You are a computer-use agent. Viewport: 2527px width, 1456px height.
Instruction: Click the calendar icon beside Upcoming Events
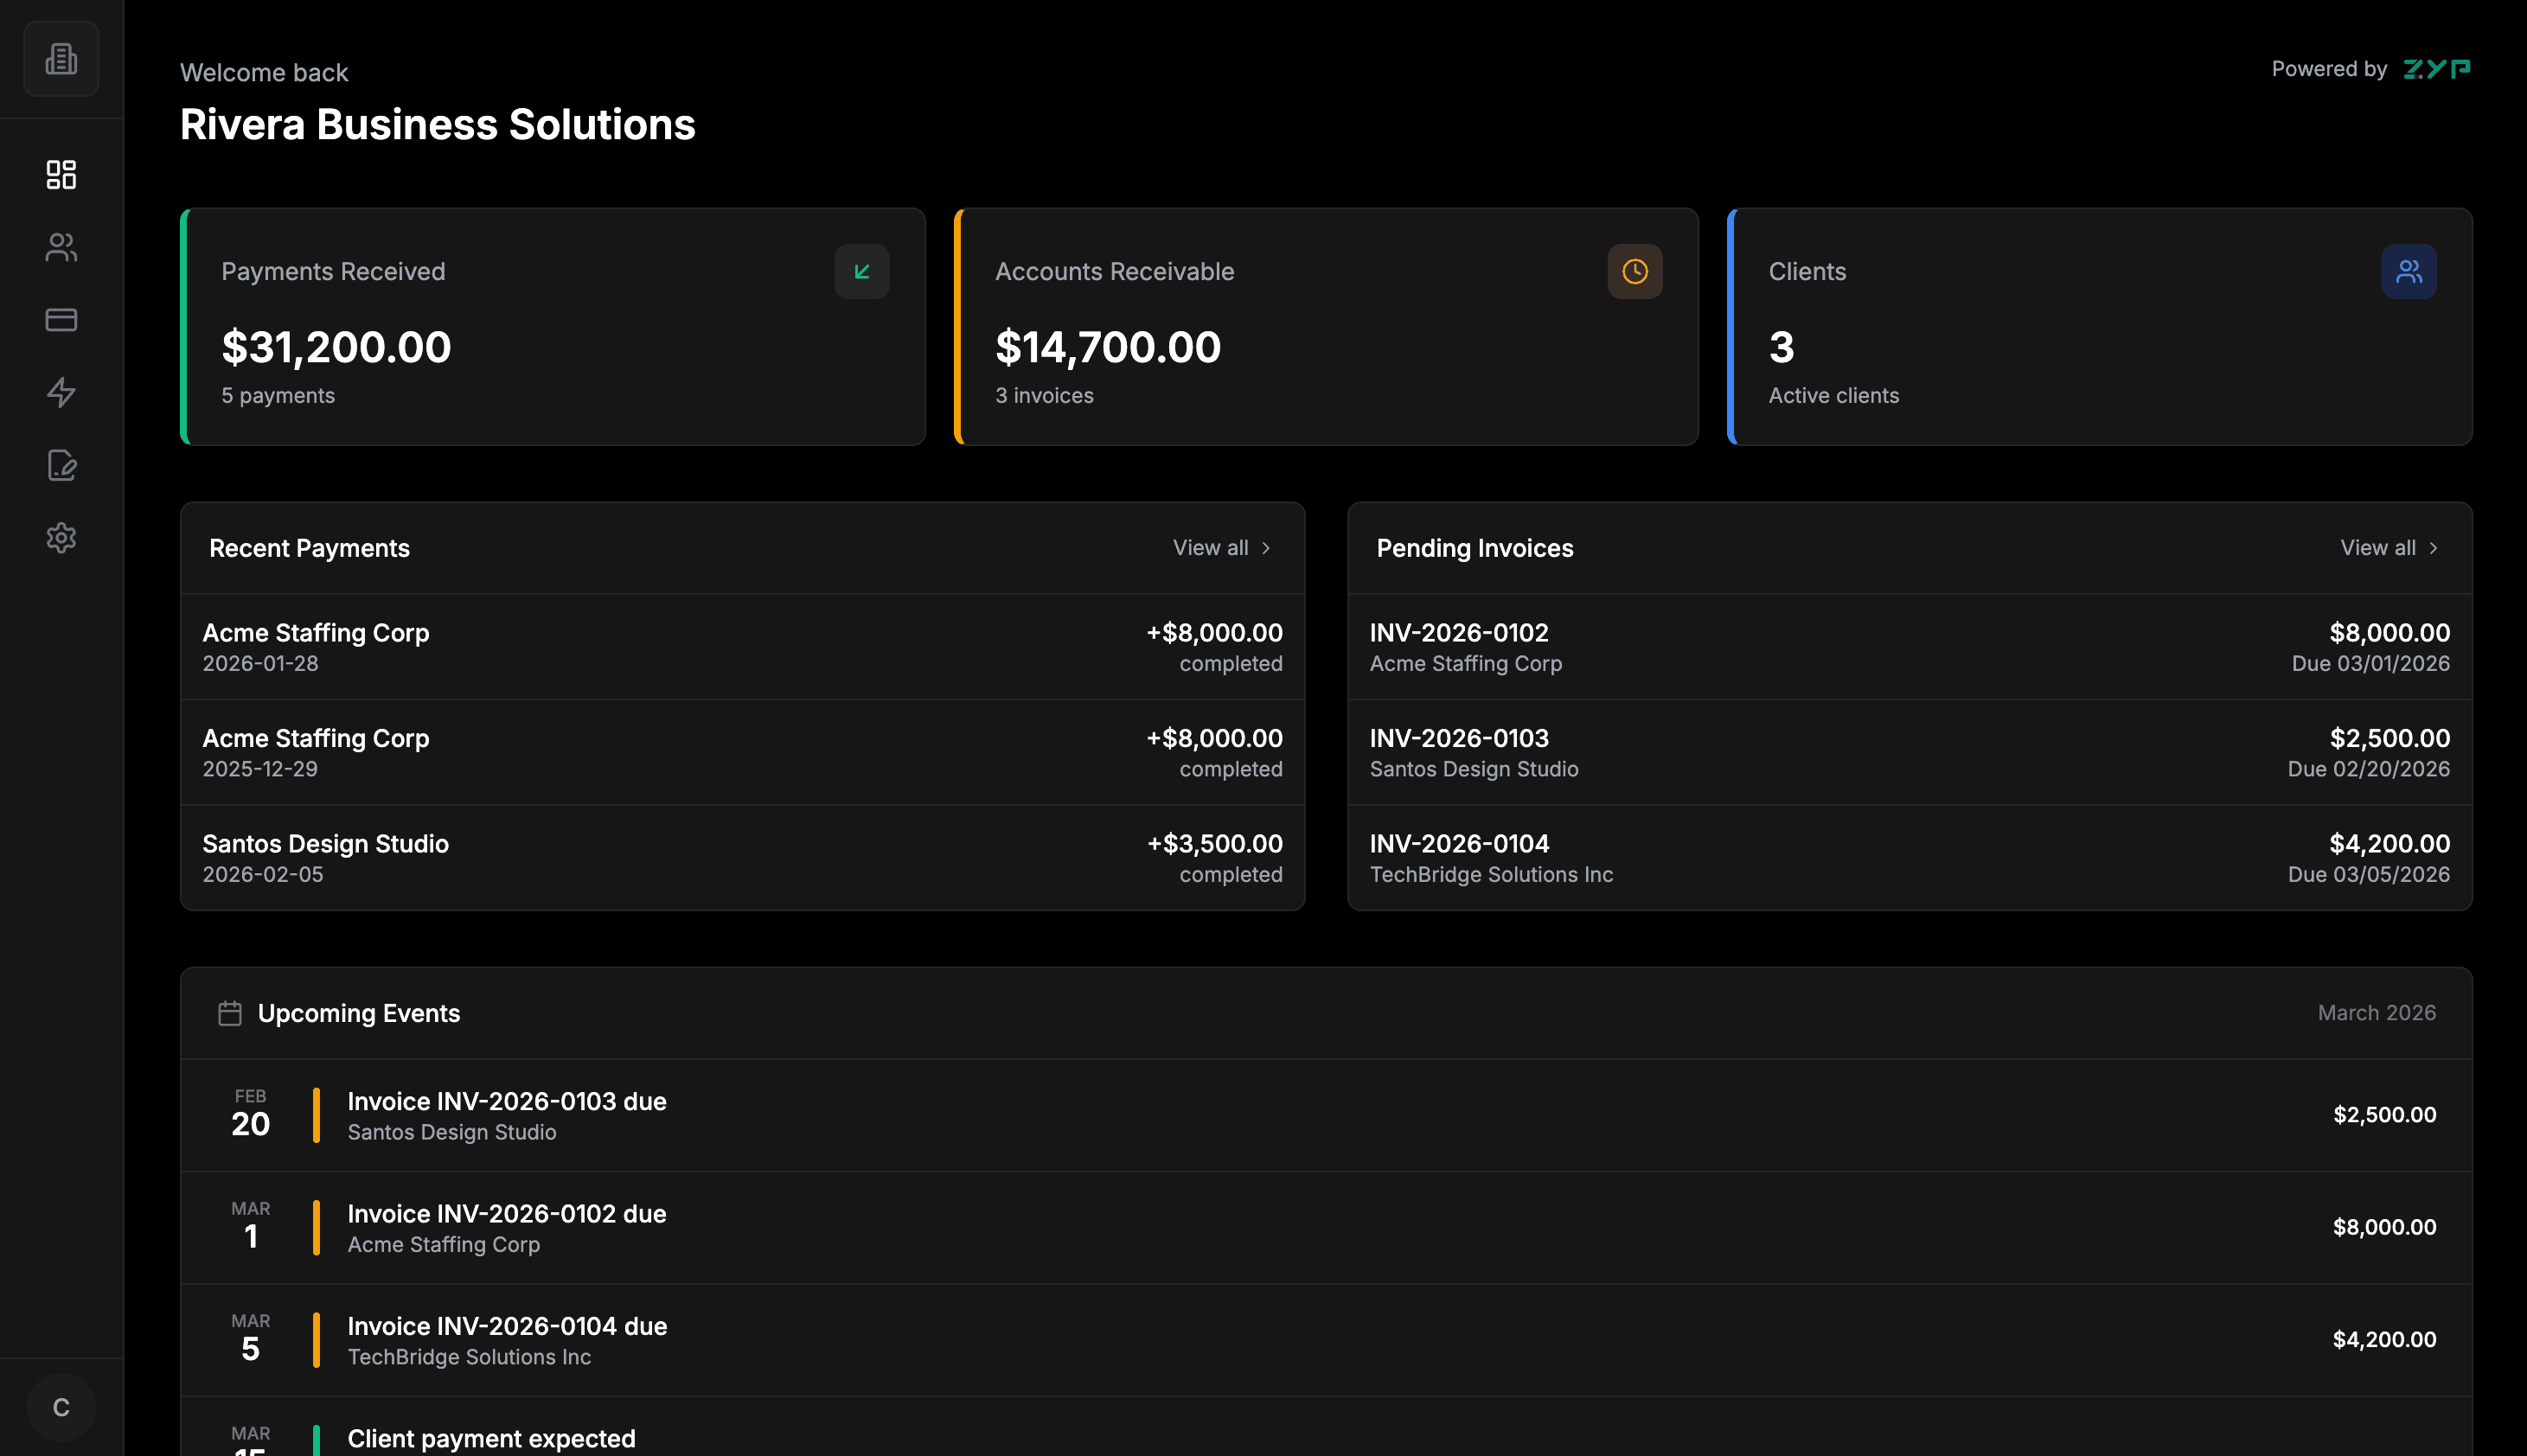(x=230, y=1013)
